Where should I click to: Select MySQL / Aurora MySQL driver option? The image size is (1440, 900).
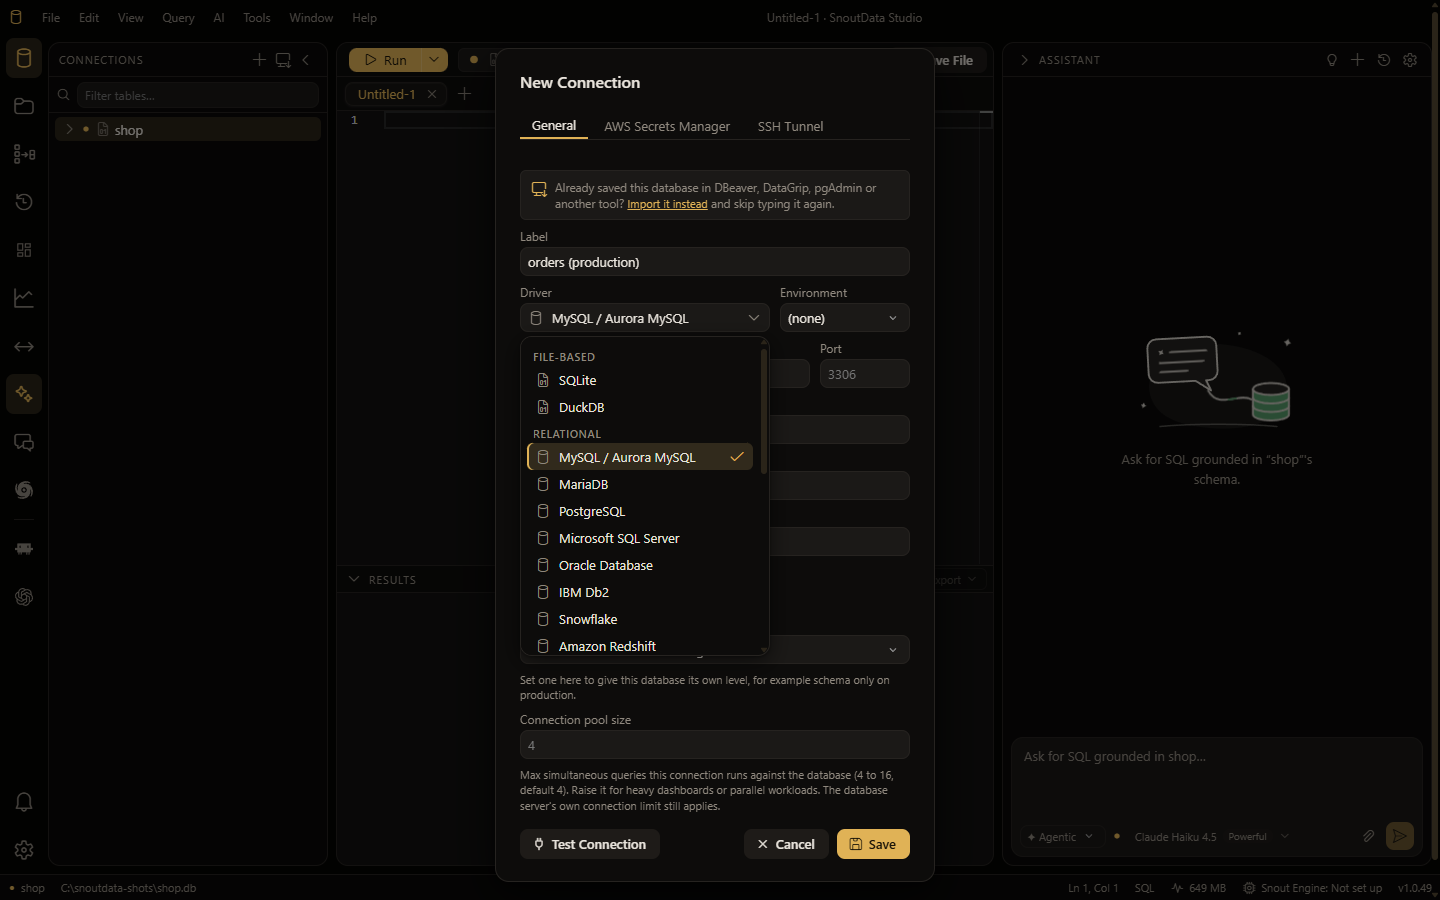click(640, 457)
